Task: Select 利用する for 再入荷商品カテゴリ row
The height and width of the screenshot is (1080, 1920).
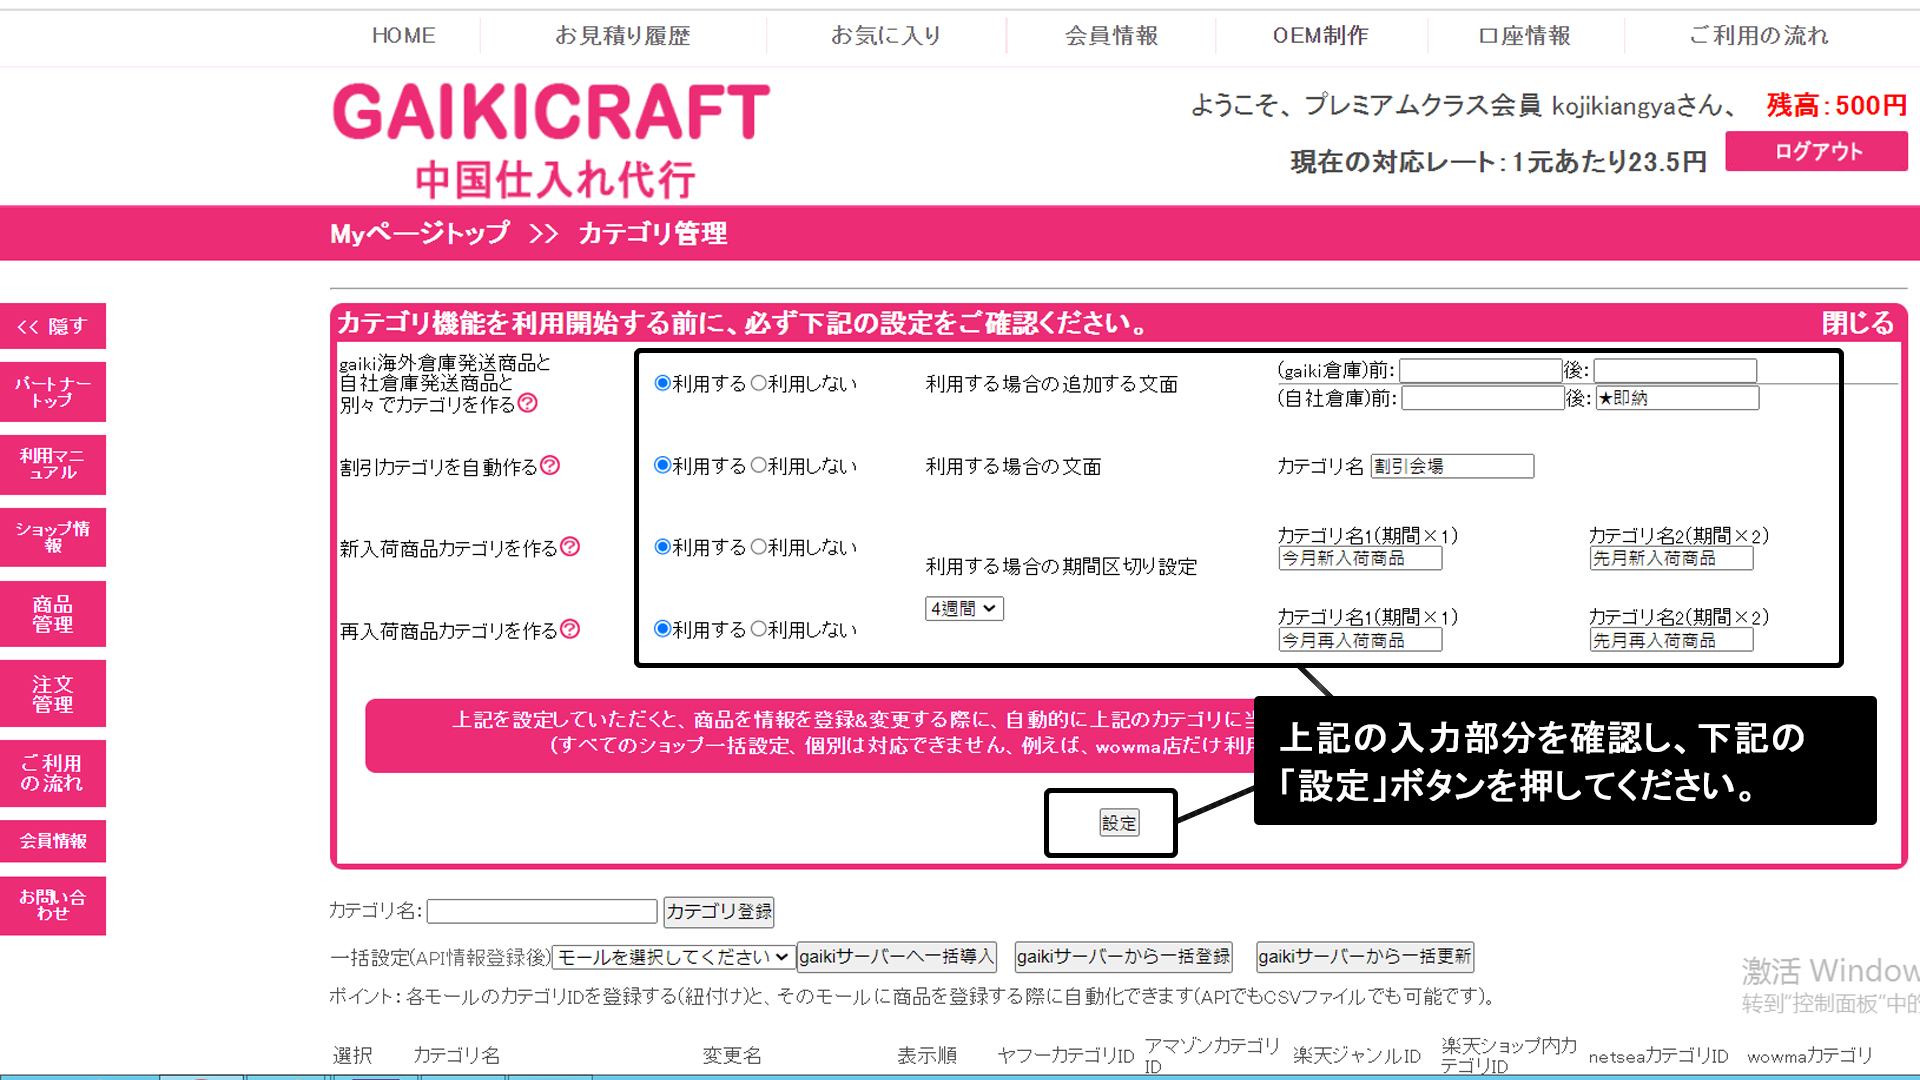Action: coord(662,629)
